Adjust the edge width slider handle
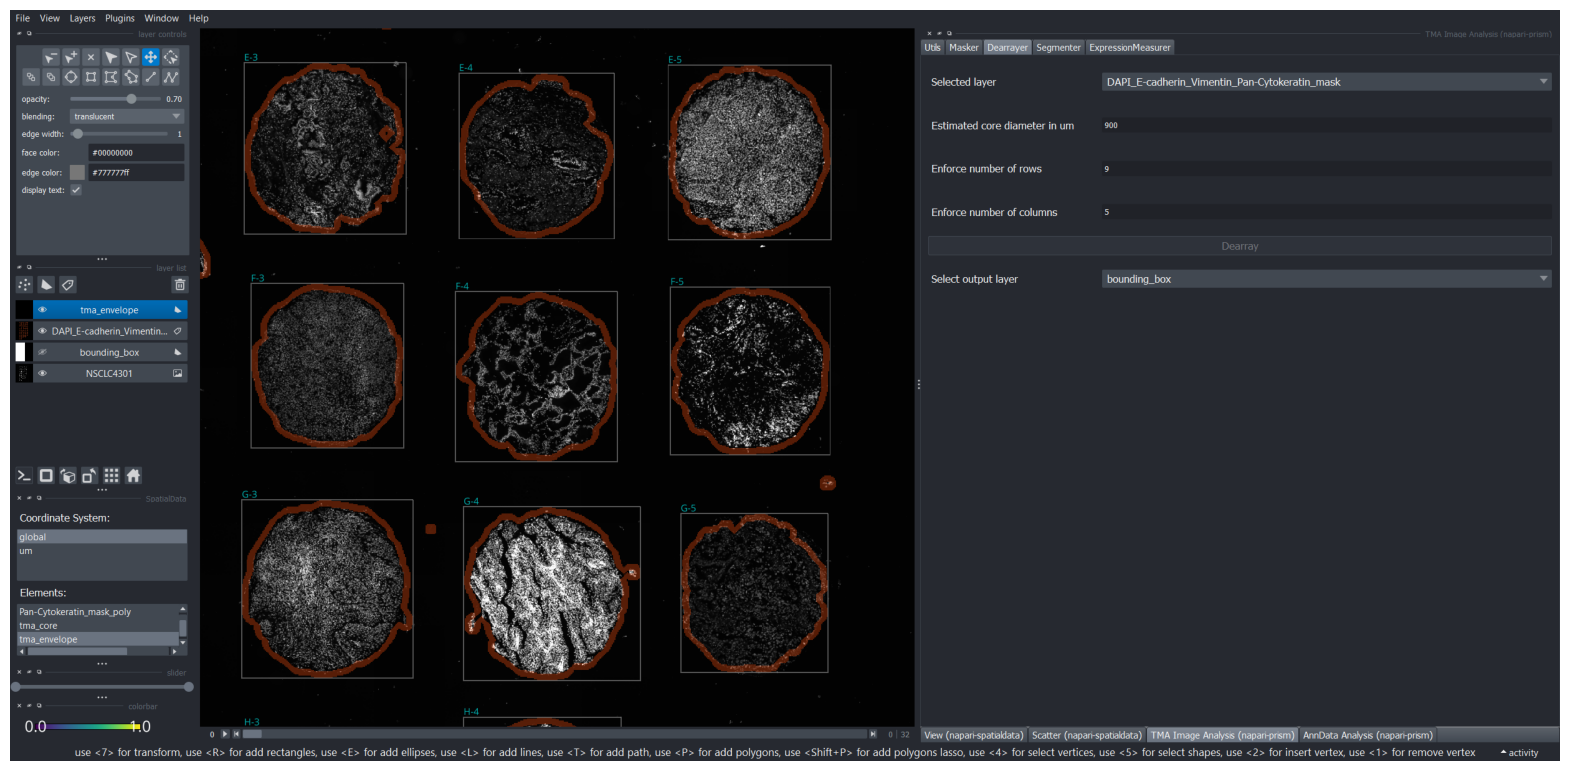This screenshot has width=1570, height=771. [77, 134]
